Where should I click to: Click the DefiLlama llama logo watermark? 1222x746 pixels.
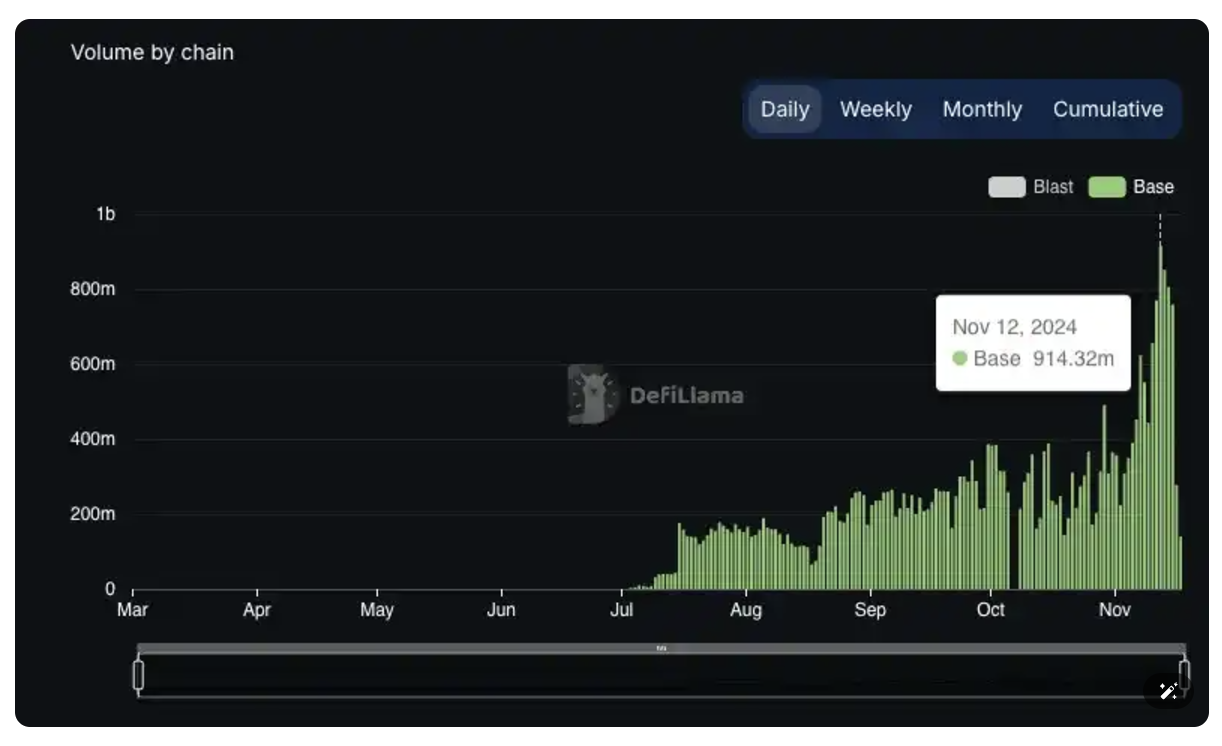[x=593, y=394]
